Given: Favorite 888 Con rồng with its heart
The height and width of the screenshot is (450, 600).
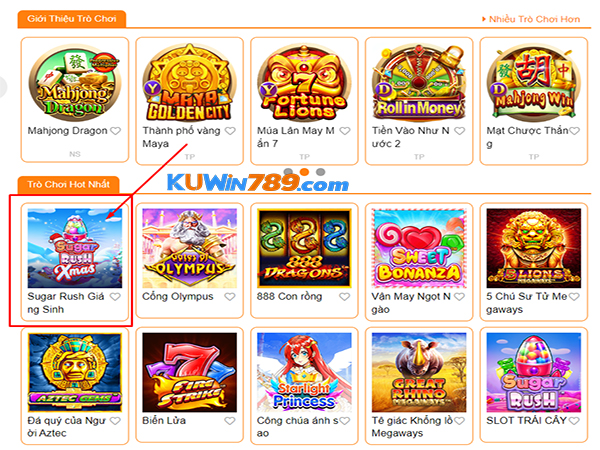Looking at the screenshot, I should click(x=345, y=297).
